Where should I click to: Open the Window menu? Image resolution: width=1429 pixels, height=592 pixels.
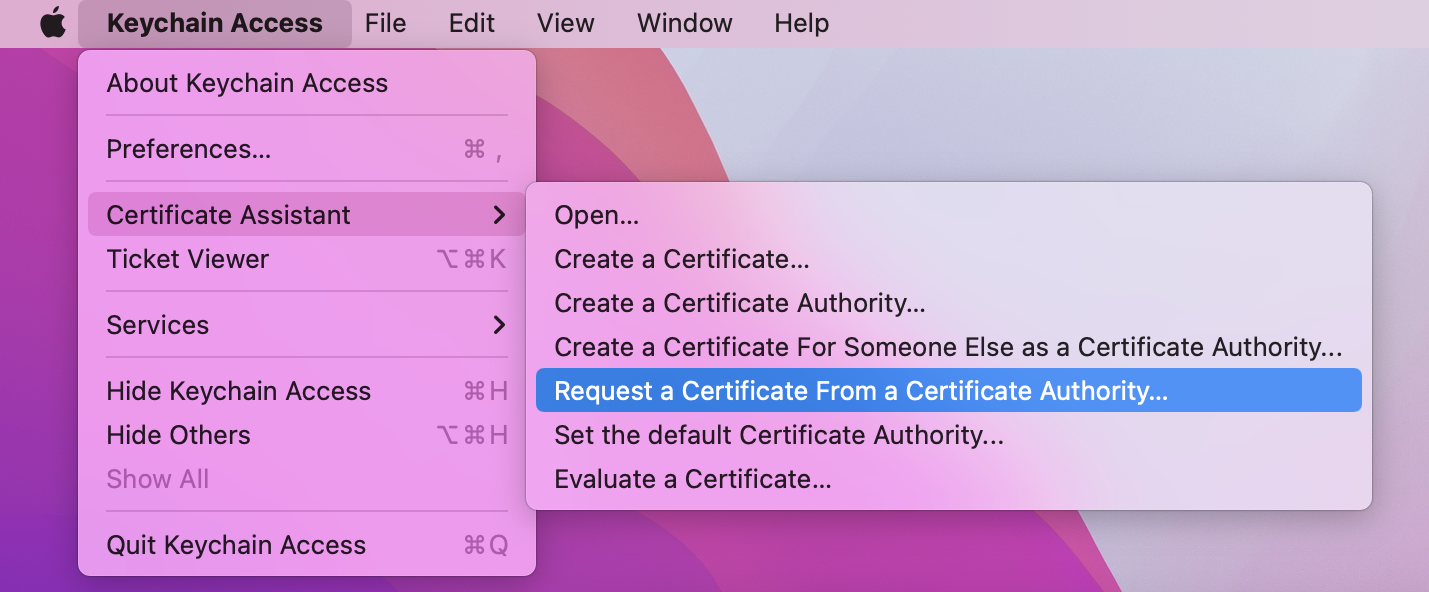click(x=684, y=23)
